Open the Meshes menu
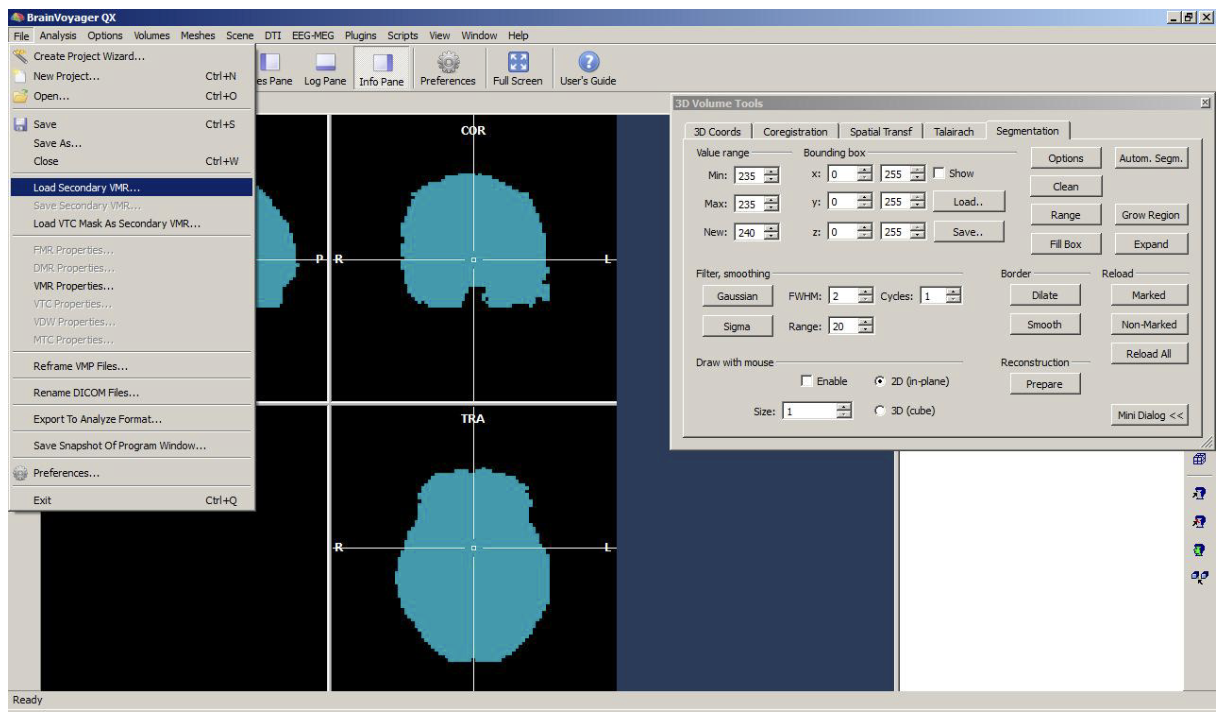 [198, 36]
